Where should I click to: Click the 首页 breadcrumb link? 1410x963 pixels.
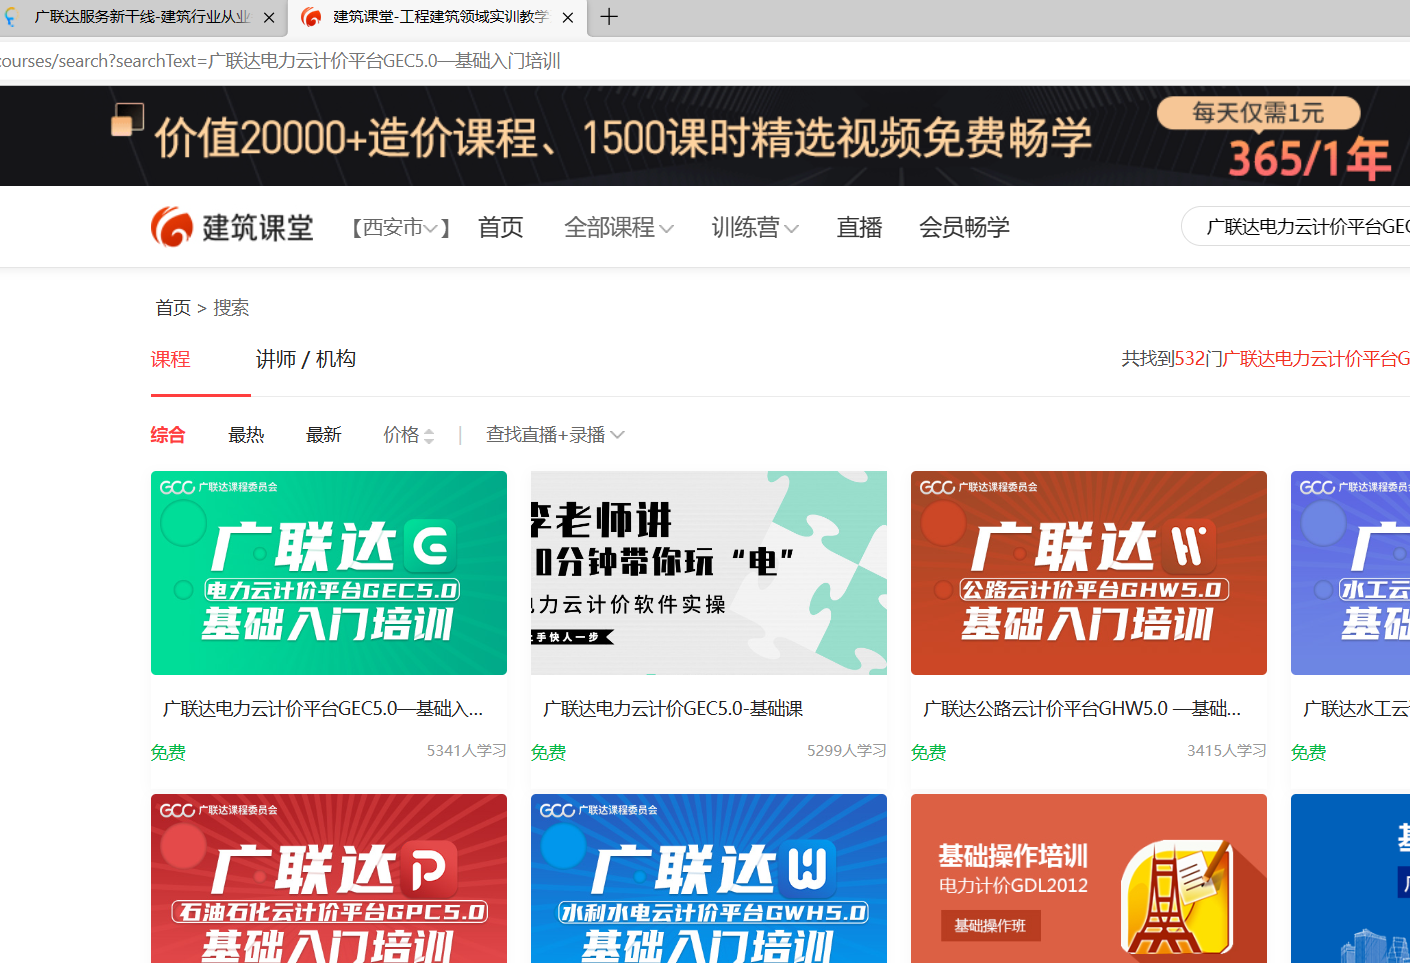pyautogui.click(x=173, y=308)
